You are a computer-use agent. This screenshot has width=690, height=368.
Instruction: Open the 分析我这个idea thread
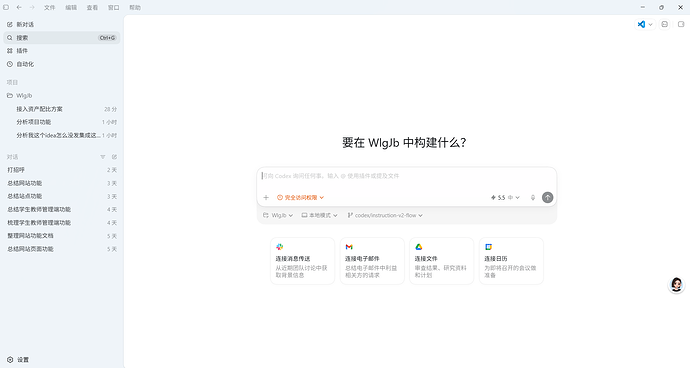(x=62, y=136)
